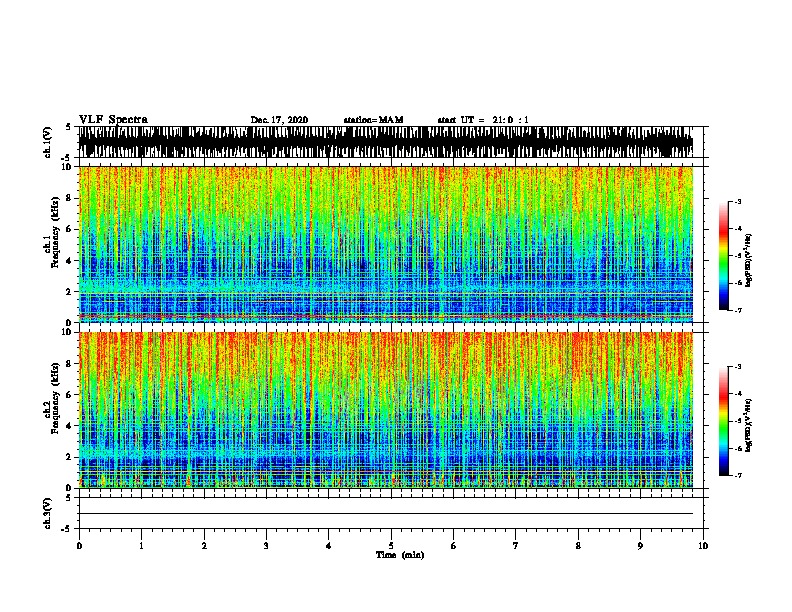Viewport: 792px width, 612px height.
Task: Click time axis tick label "2"
Action: point(204,546)
